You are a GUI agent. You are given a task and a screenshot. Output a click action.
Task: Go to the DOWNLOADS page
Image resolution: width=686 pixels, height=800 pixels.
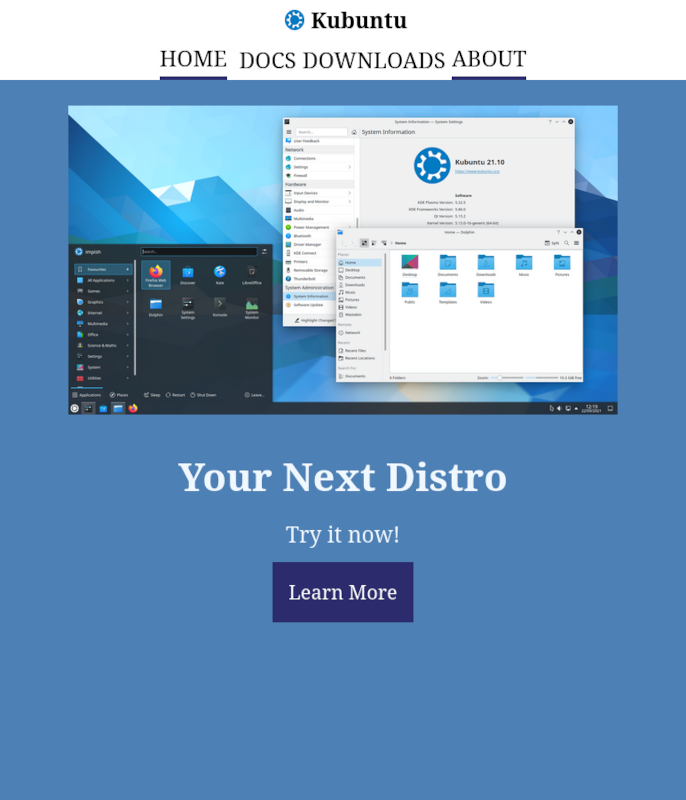tap(374, 61)
